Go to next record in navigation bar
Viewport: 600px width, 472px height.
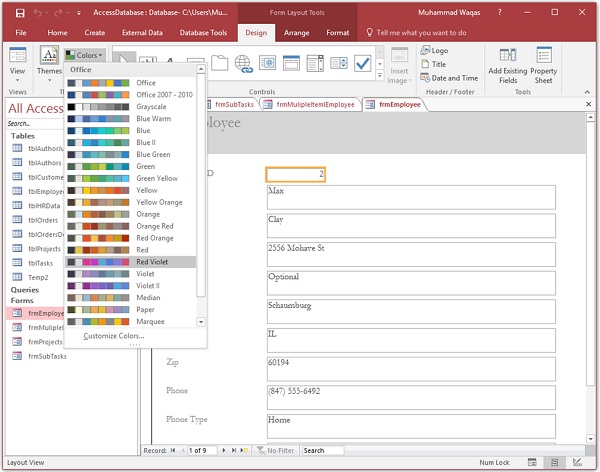[x=223, y=451]
